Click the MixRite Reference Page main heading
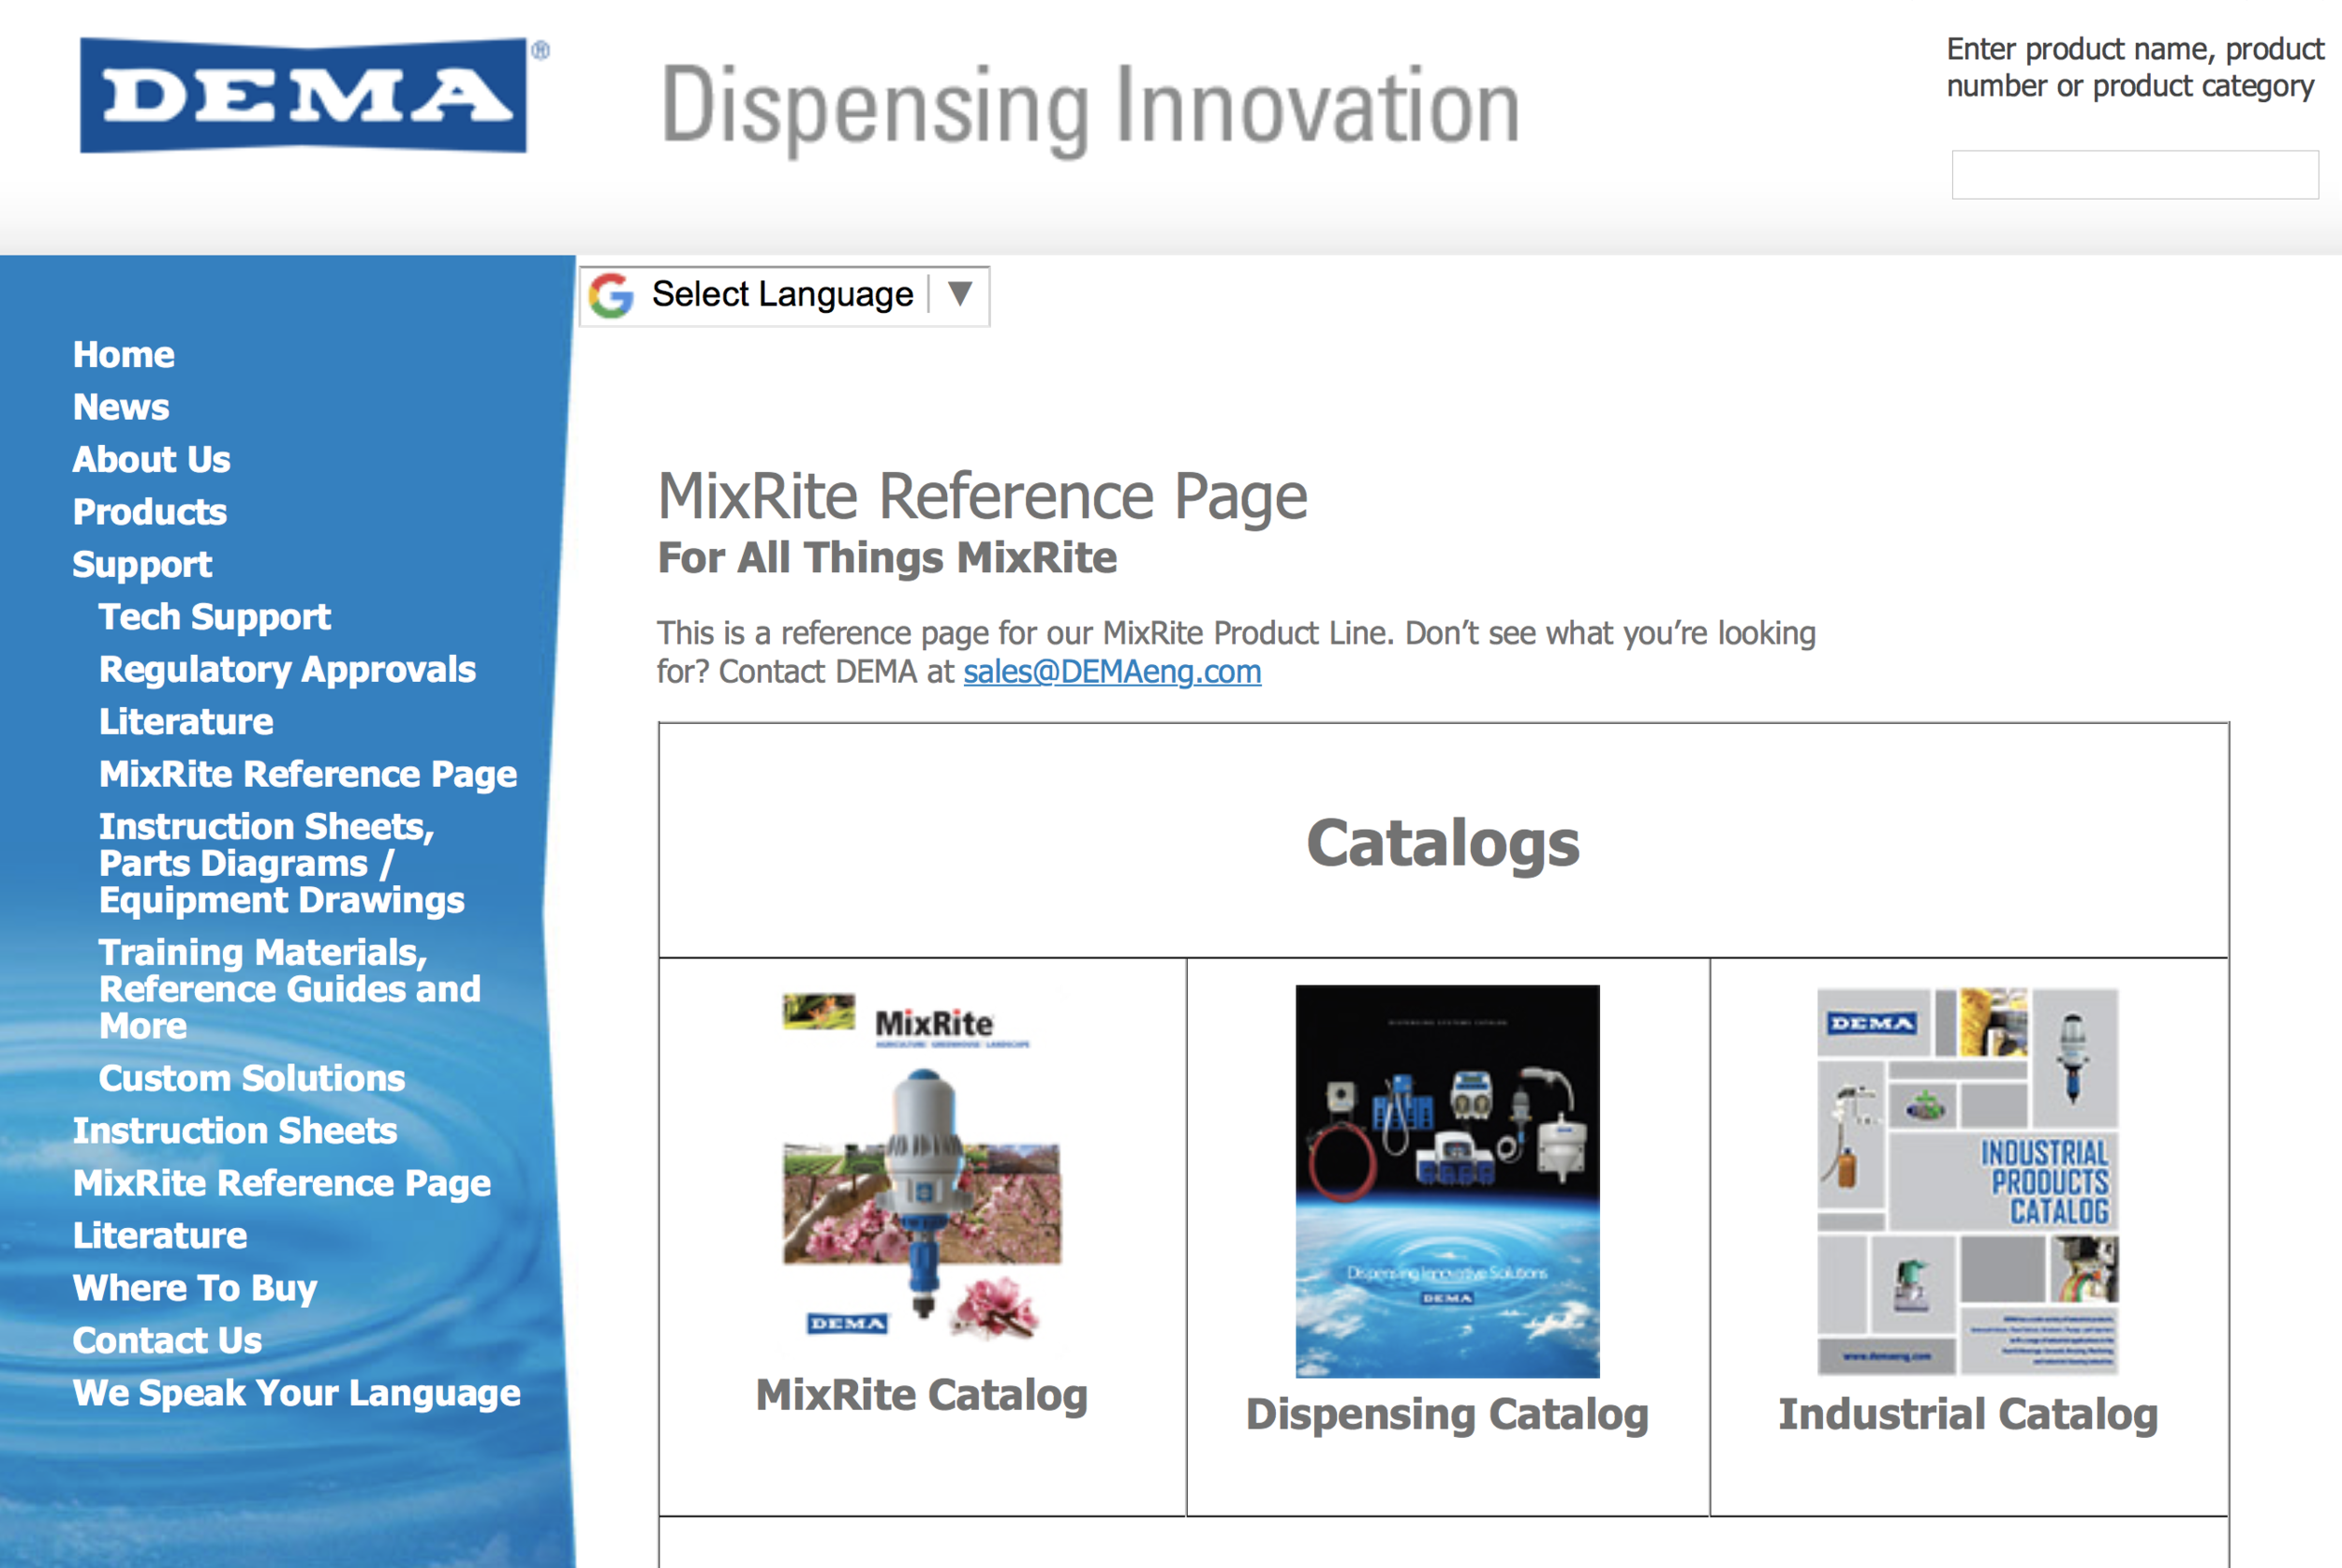The height and width of the screenshot is (1568, 2342). coord(982,496)
